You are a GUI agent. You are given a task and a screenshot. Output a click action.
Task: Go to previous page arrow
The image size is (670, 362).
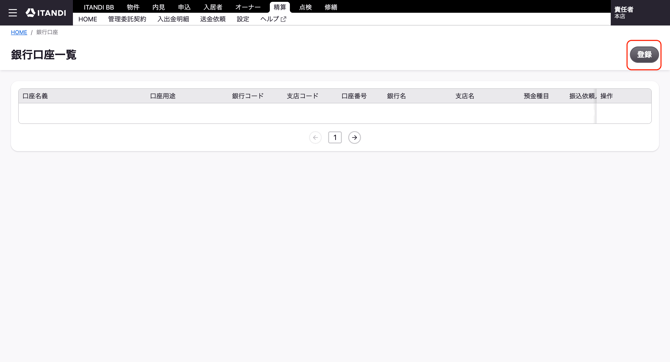coord(315,138)
